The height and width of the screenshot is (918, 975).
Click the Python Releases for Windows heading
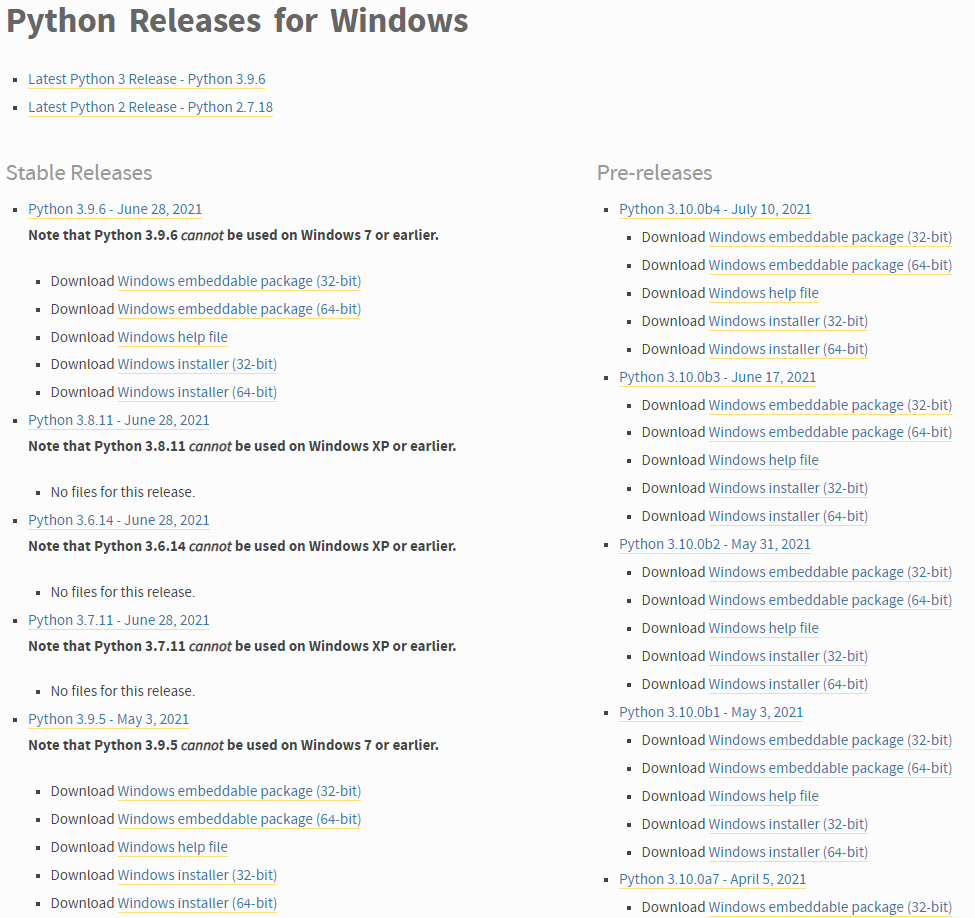click(x=237, y=21)
